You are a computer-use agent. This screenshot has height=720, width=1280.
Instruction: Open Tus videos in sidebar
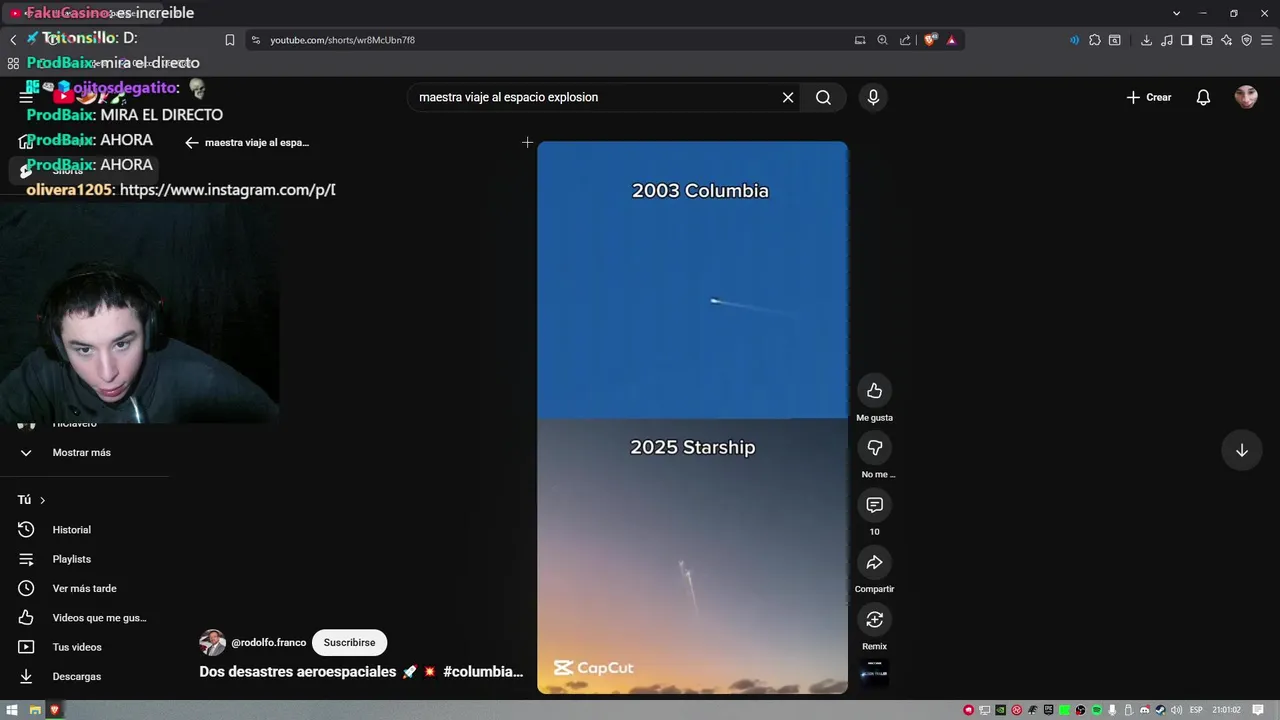[77, 647]
